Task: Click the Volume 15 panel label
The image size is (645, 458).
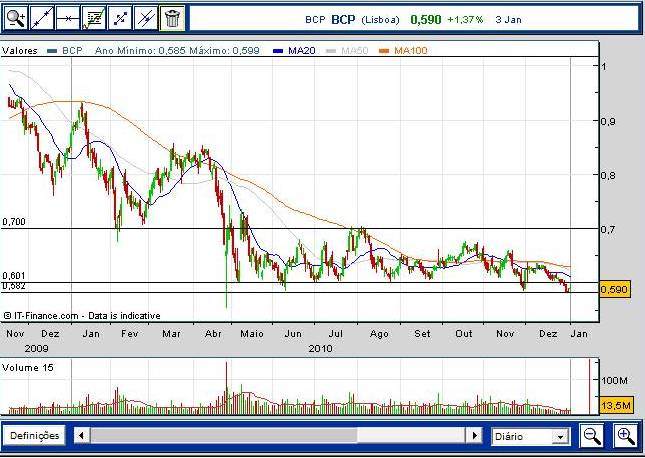Action: [28, 367]
